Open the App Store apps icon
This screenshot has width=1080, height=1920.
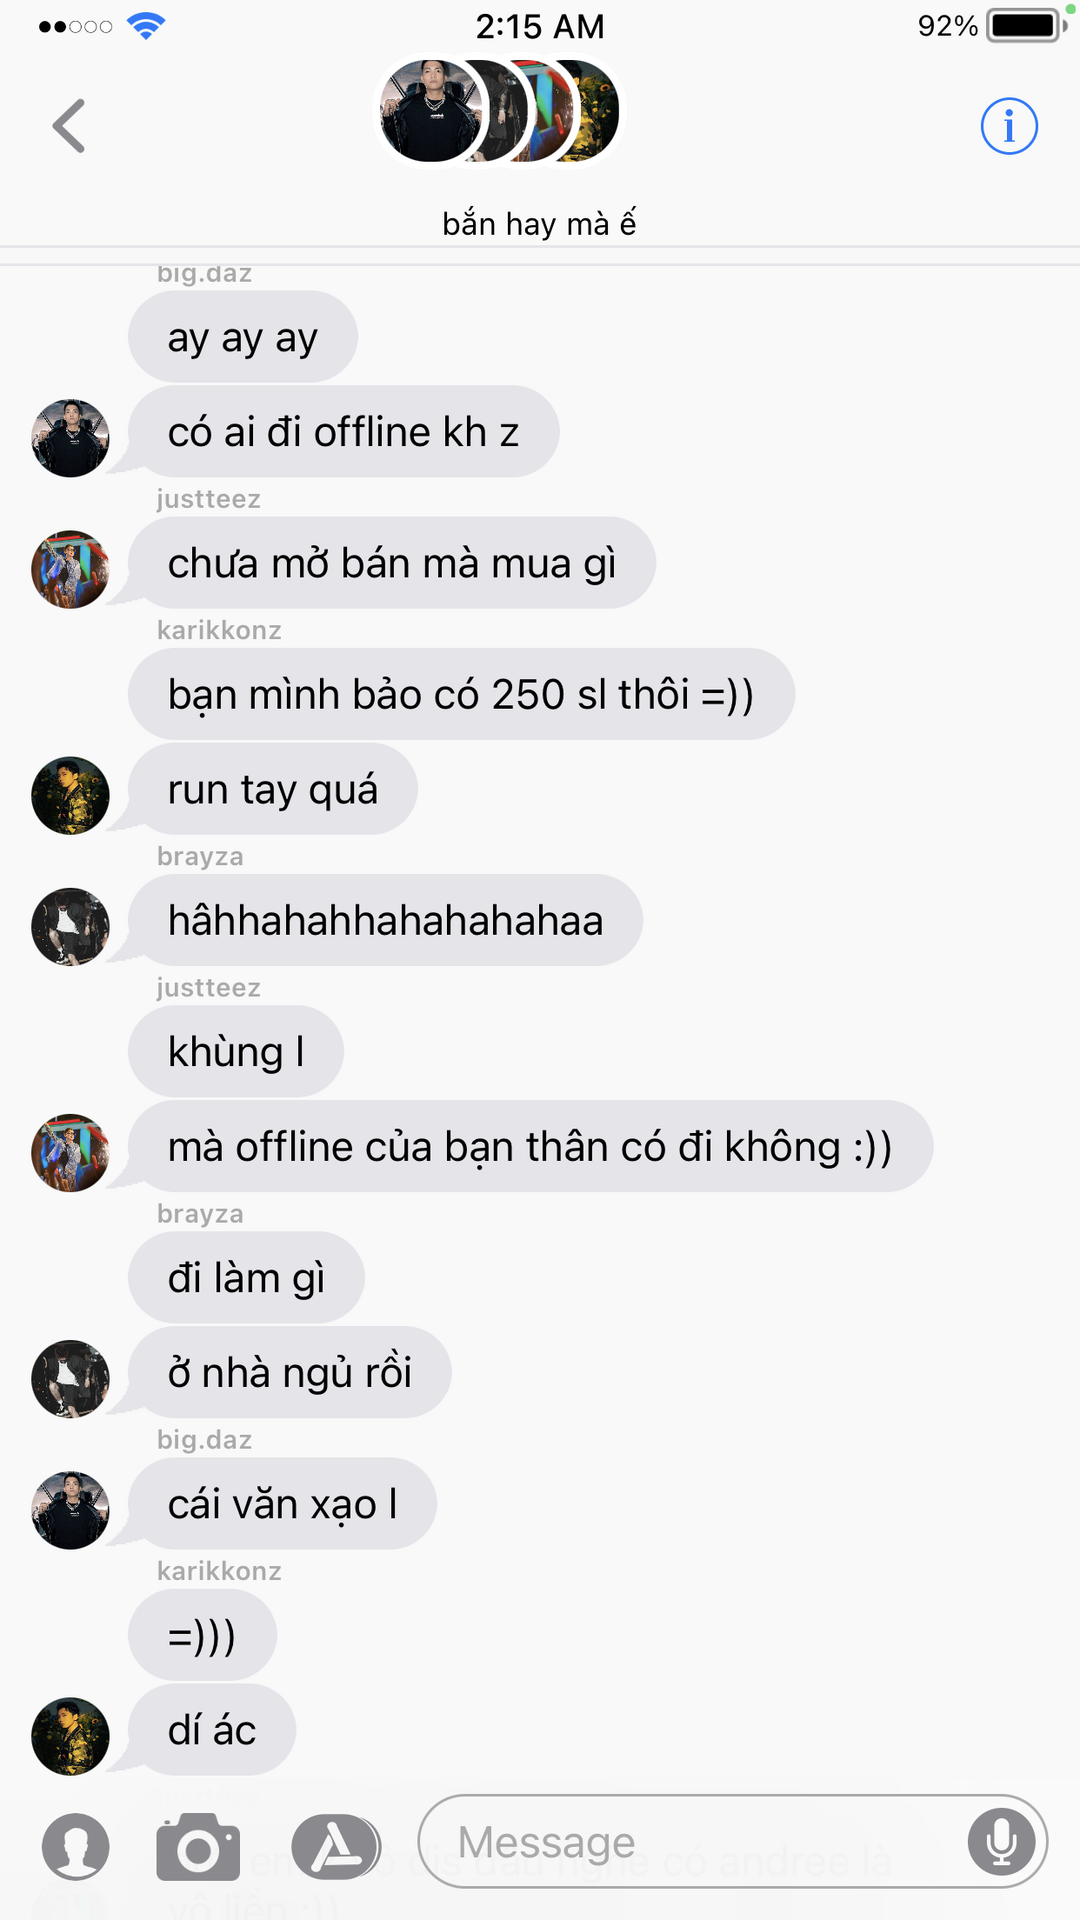tap(336, 1846)
